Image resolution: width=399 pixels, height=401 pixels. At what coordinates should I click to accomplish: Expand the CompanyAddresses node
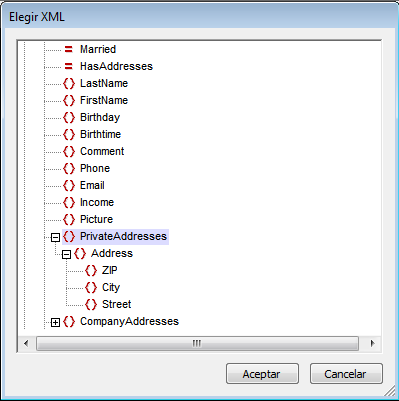55,322
